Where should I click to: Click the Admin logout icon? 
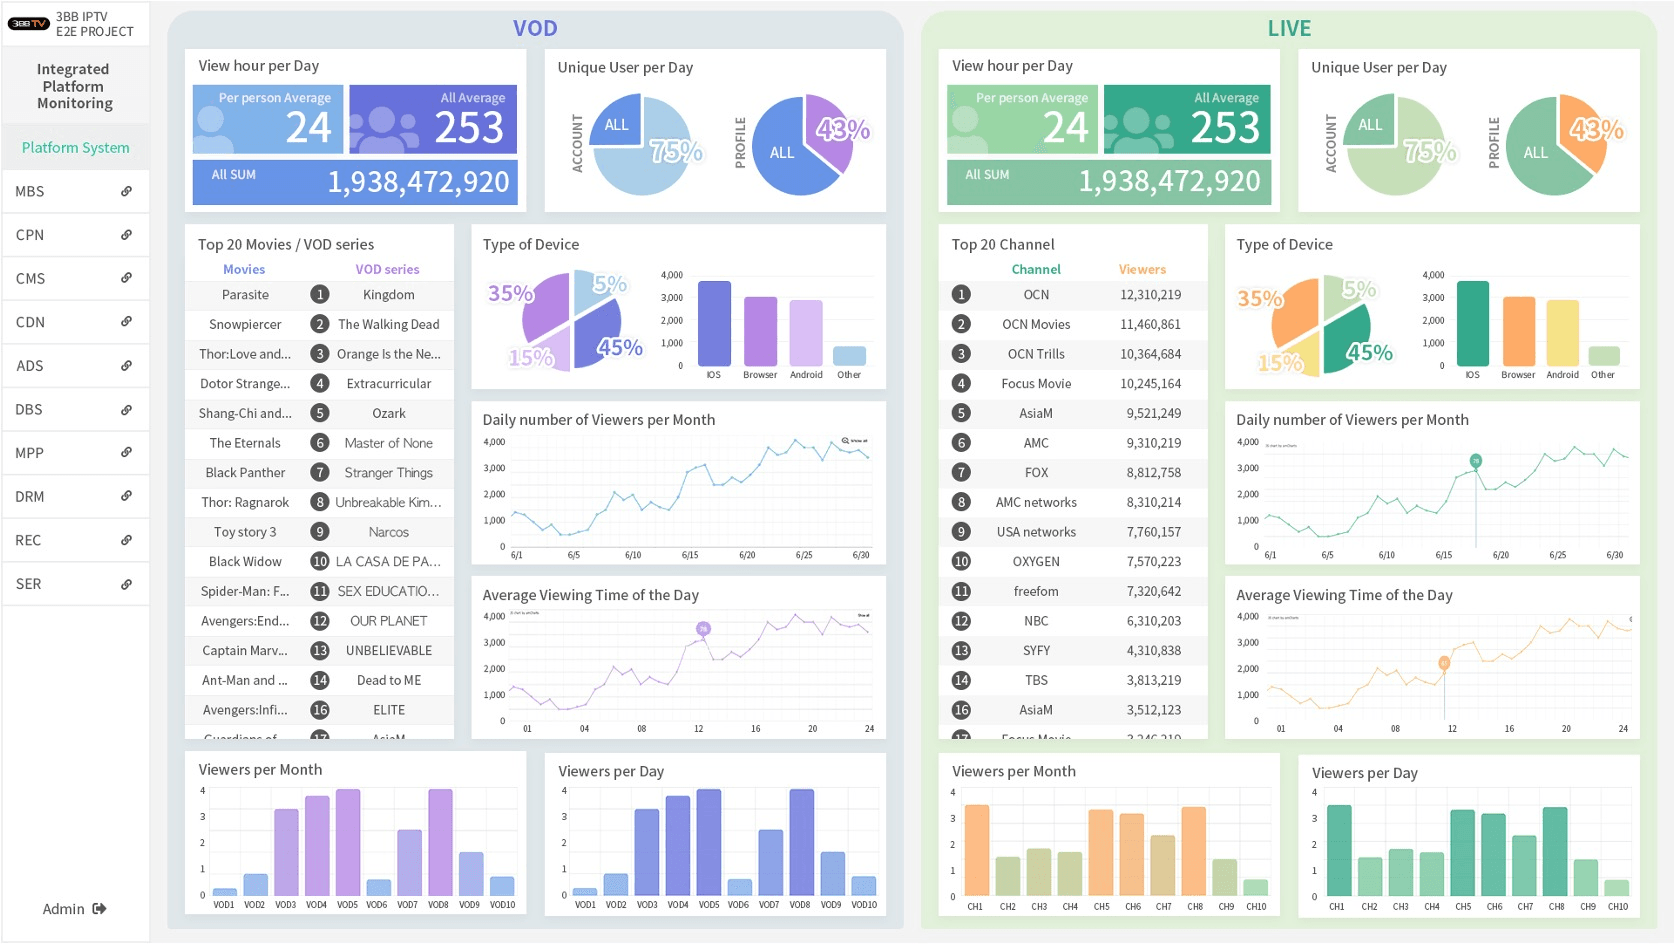[x=99, y=909]
